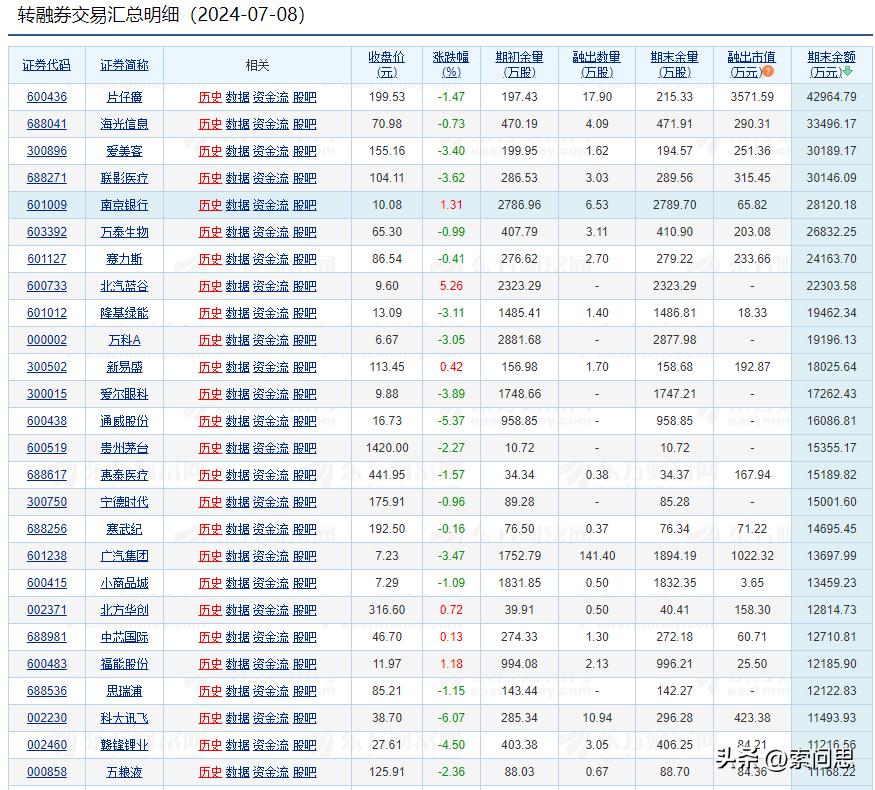This screenshot has height=790, width=875.
Task: Open 数据 link for 海光信息
Action: 237,124
